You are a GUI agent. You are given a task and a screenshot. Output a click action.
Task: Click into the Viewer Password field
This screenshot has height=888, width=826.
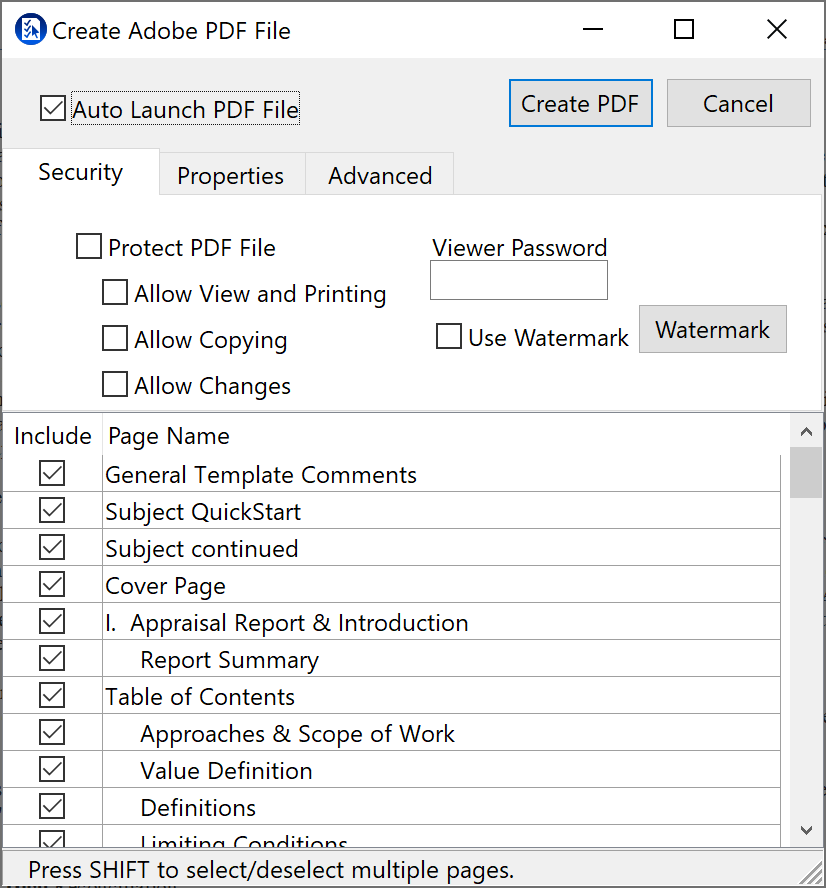tap(518, 281)
